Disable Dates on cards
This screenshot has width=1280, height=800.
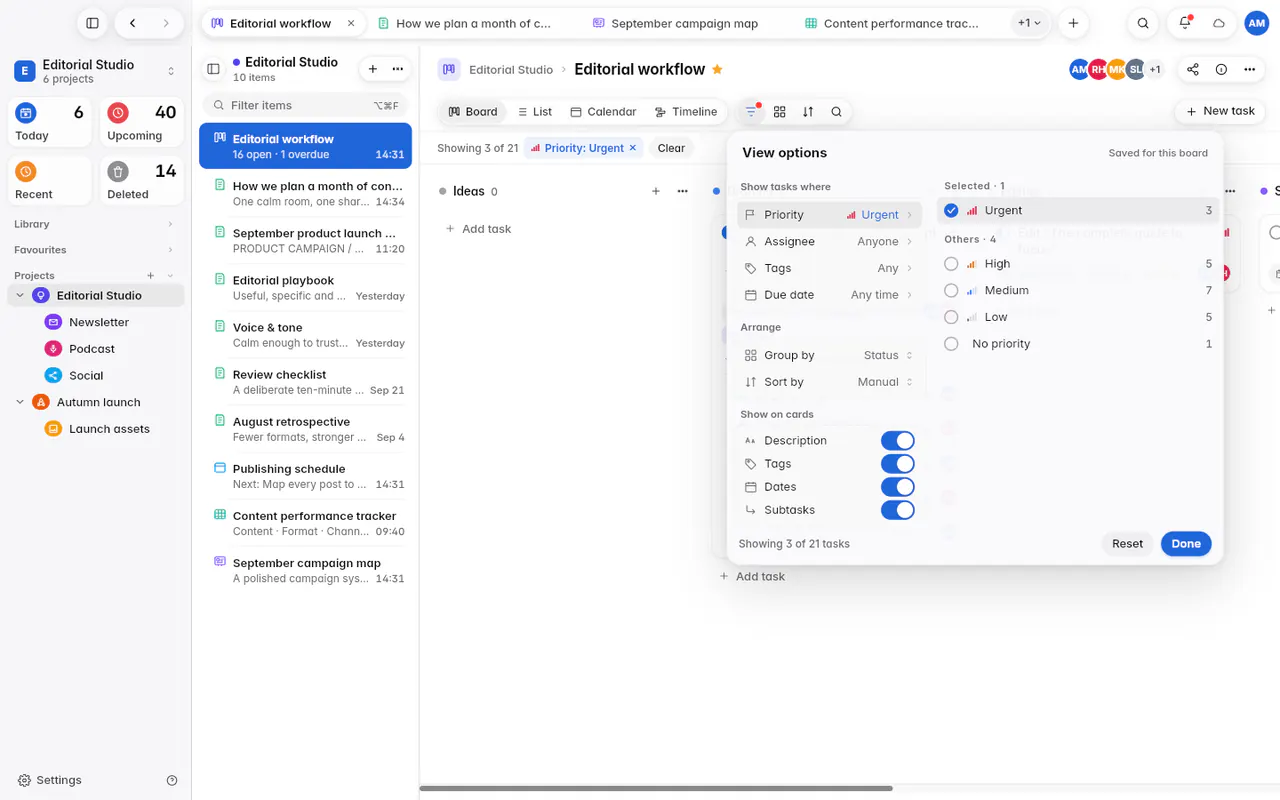coord(897,487)
